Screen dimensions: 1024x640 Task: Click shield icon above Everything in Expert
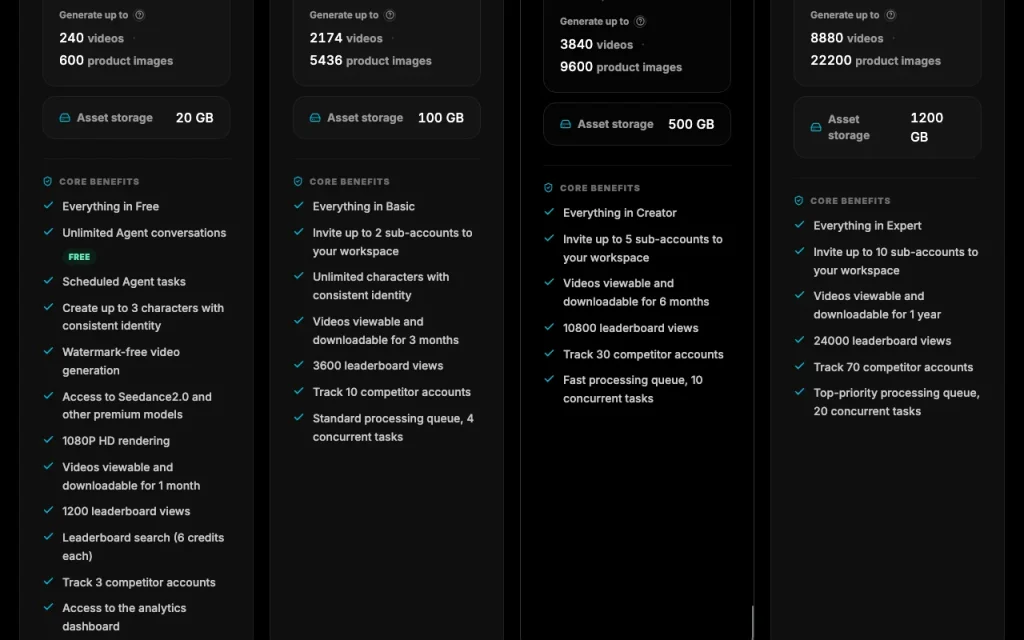click(799, 200)
